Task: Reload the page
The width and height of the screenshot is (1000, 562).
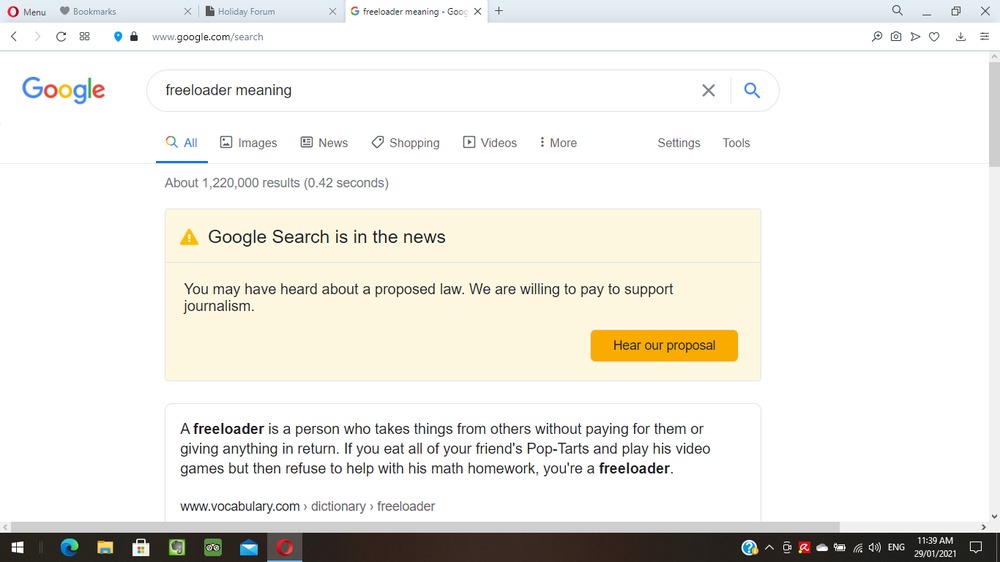Action: (x=61, y=37)
